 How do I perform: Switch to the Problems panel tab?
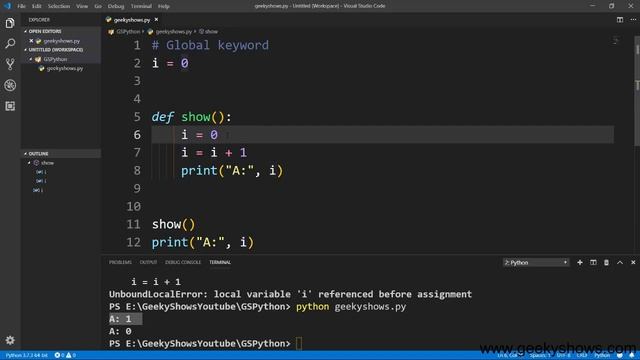pos(120,262)
